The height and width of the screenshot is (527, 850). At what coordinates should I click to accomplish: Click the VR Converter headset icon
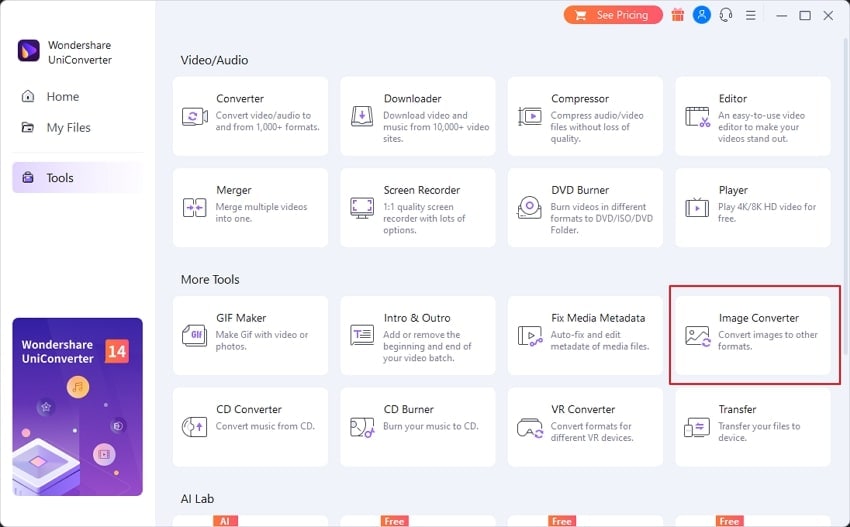tap(530, 427)
